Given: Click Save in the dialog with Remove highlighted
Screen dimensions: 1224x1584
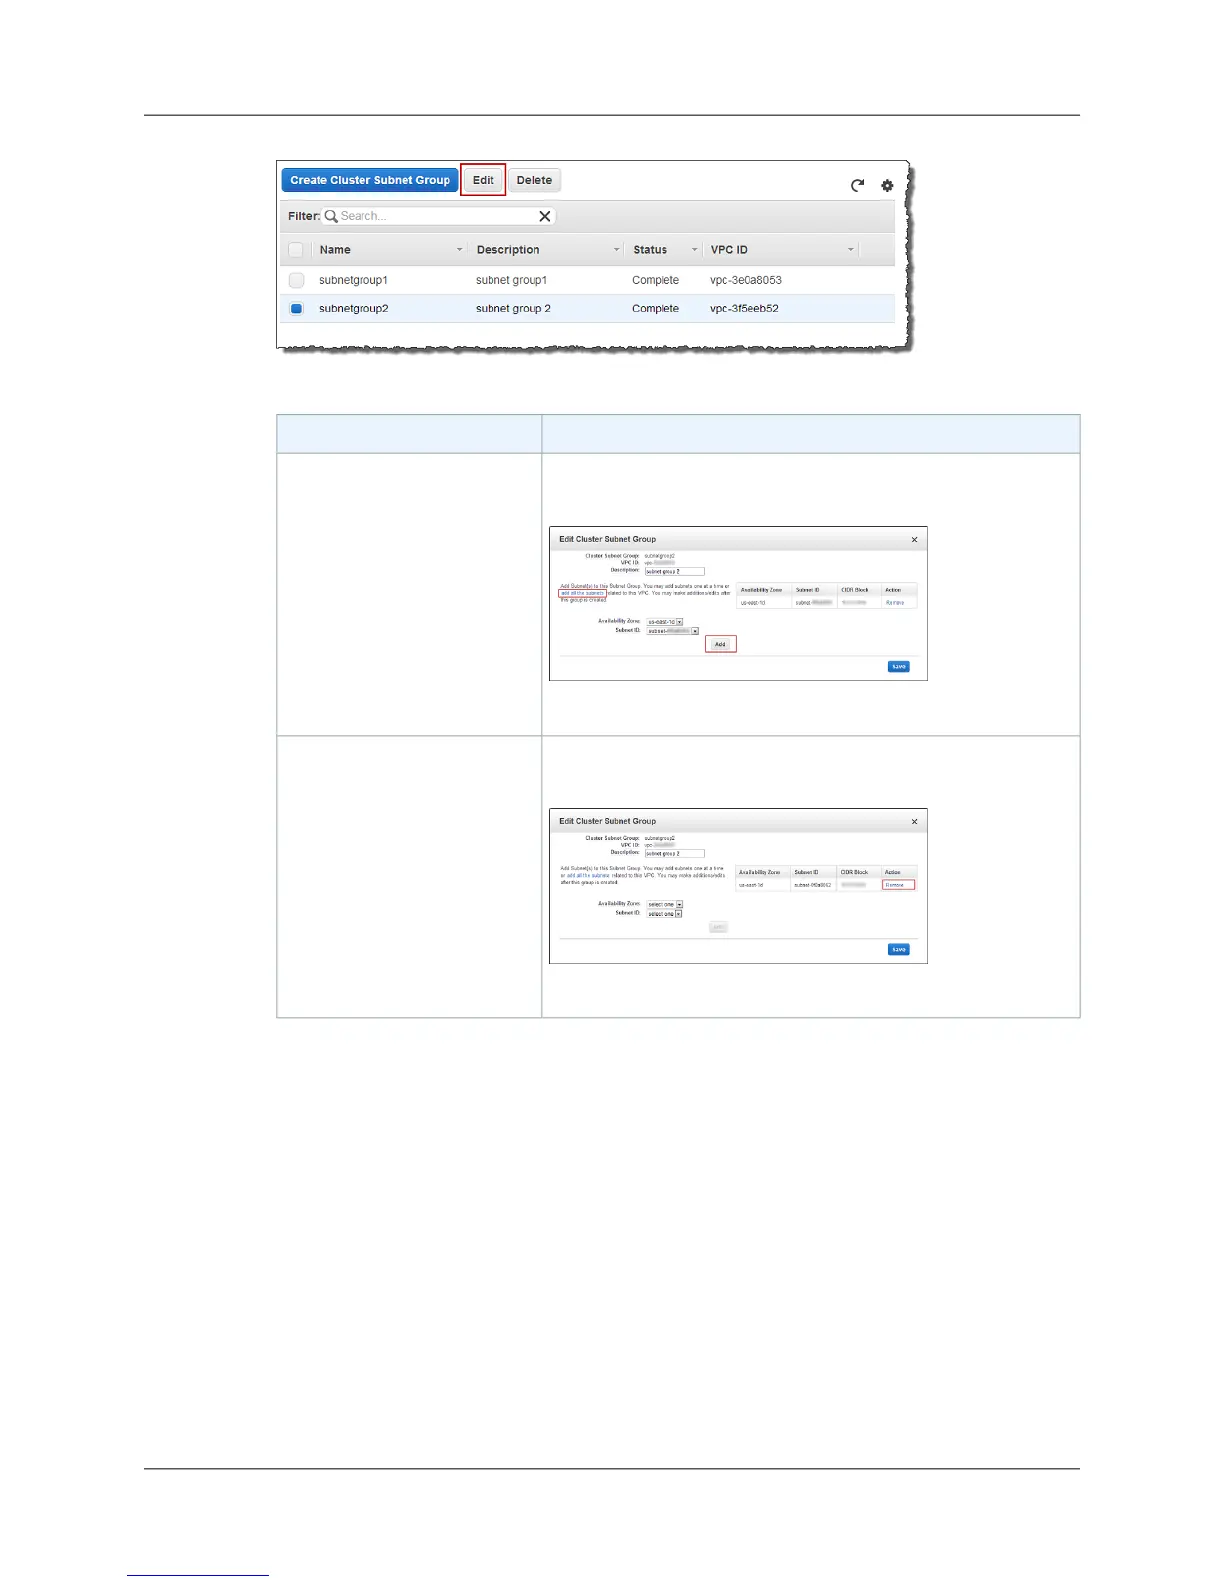Looking at the screenshot, I should coord(899,950).
